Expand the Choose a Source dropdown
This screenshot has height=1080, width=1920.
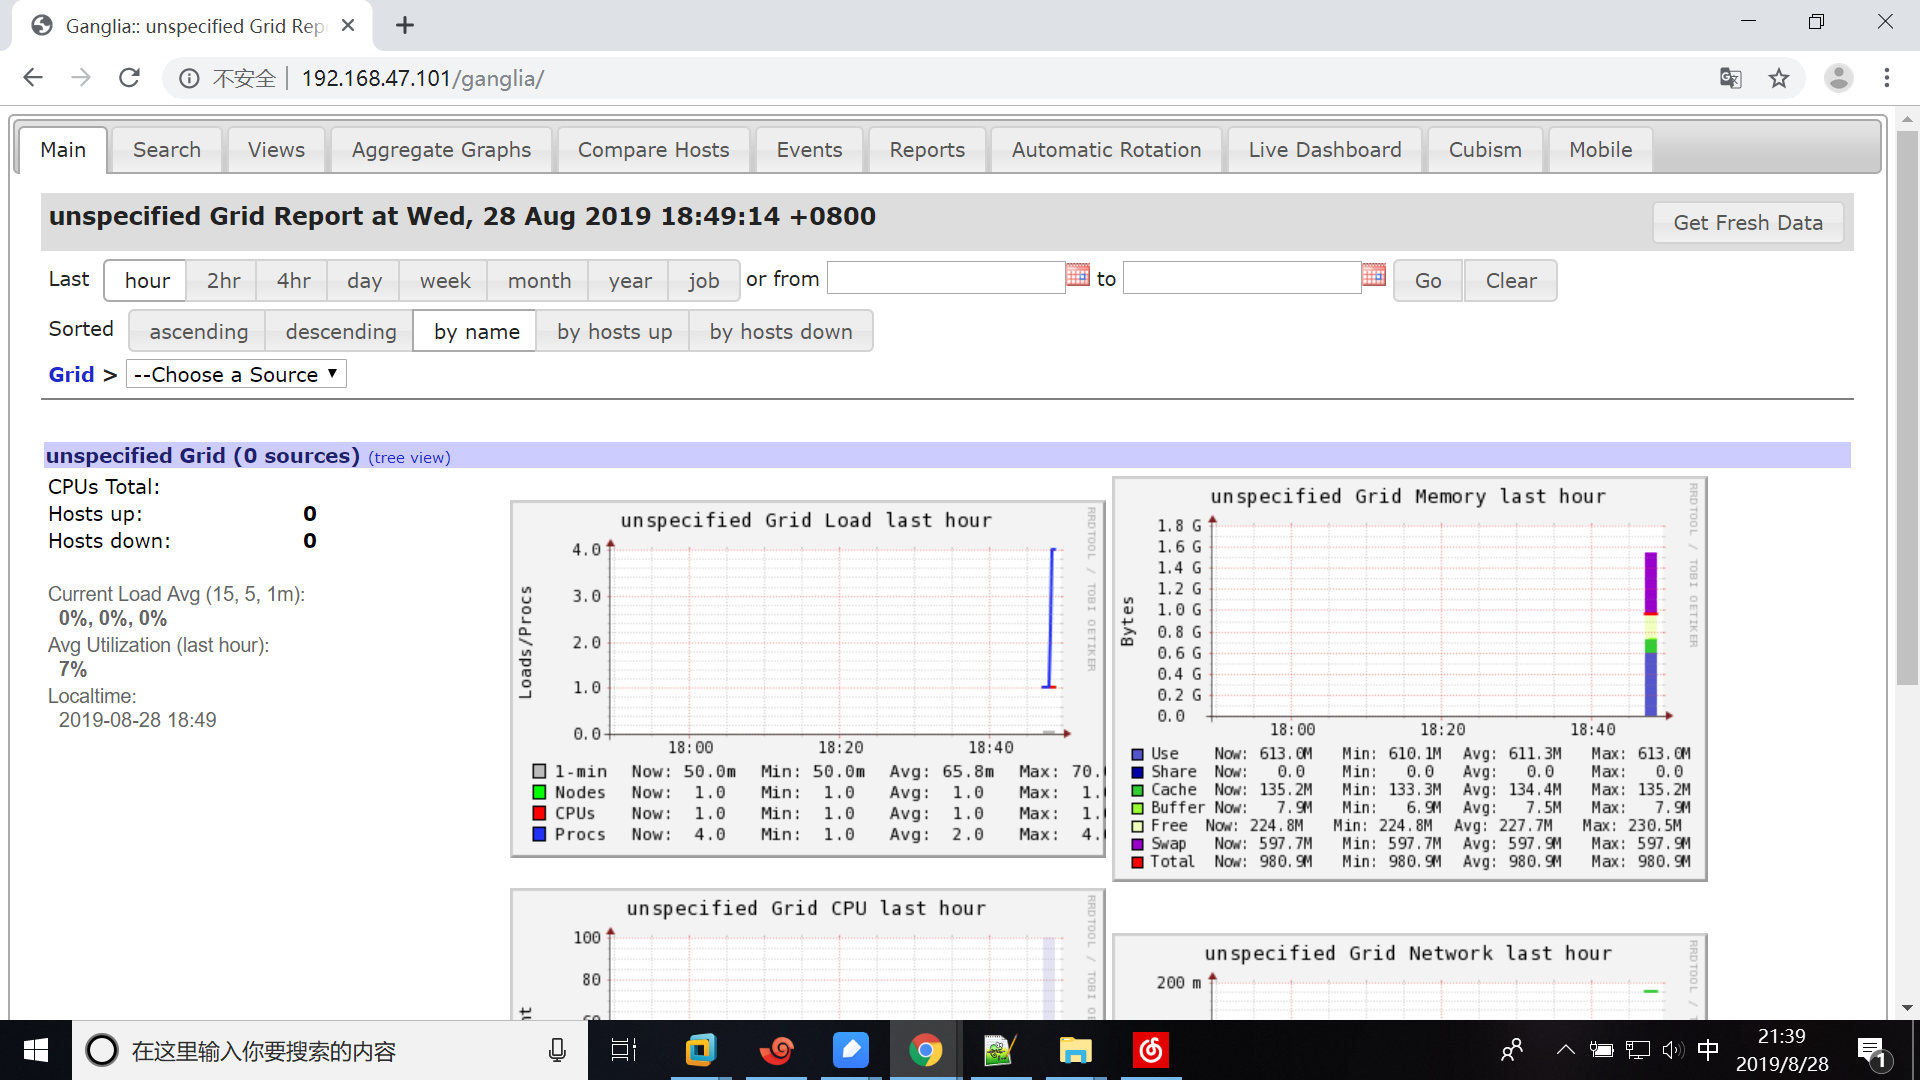[236, 375]
